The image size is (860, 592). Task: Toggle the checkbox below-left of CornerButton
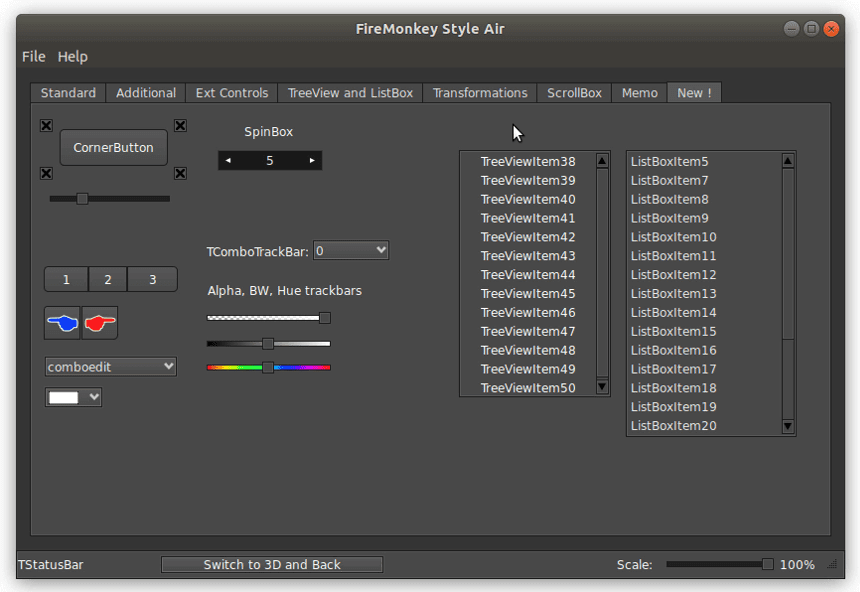click(46, 173)
